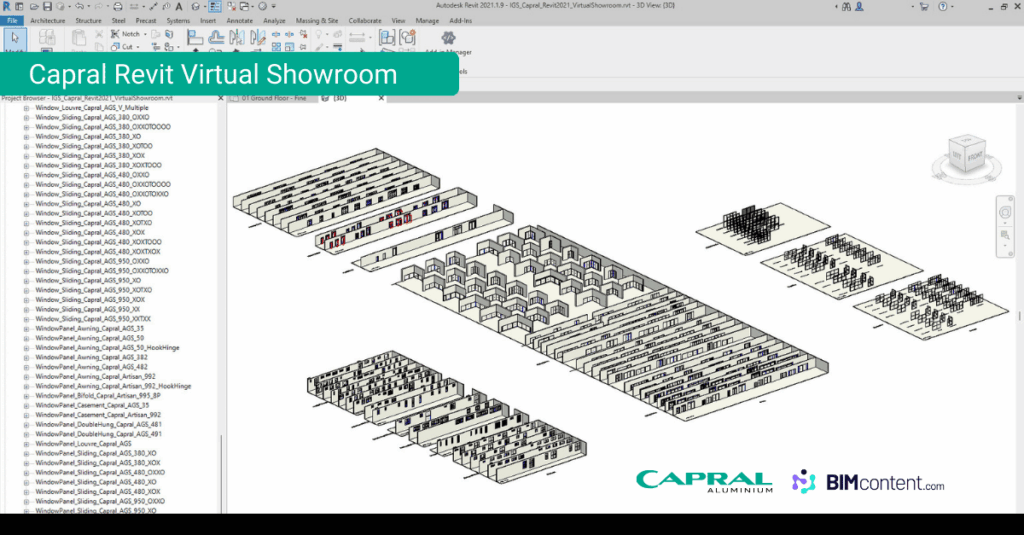Expand WindowPanel_Louvre_Capral_AGS node
1024x535 pixels.
click(x=26, y=444)
